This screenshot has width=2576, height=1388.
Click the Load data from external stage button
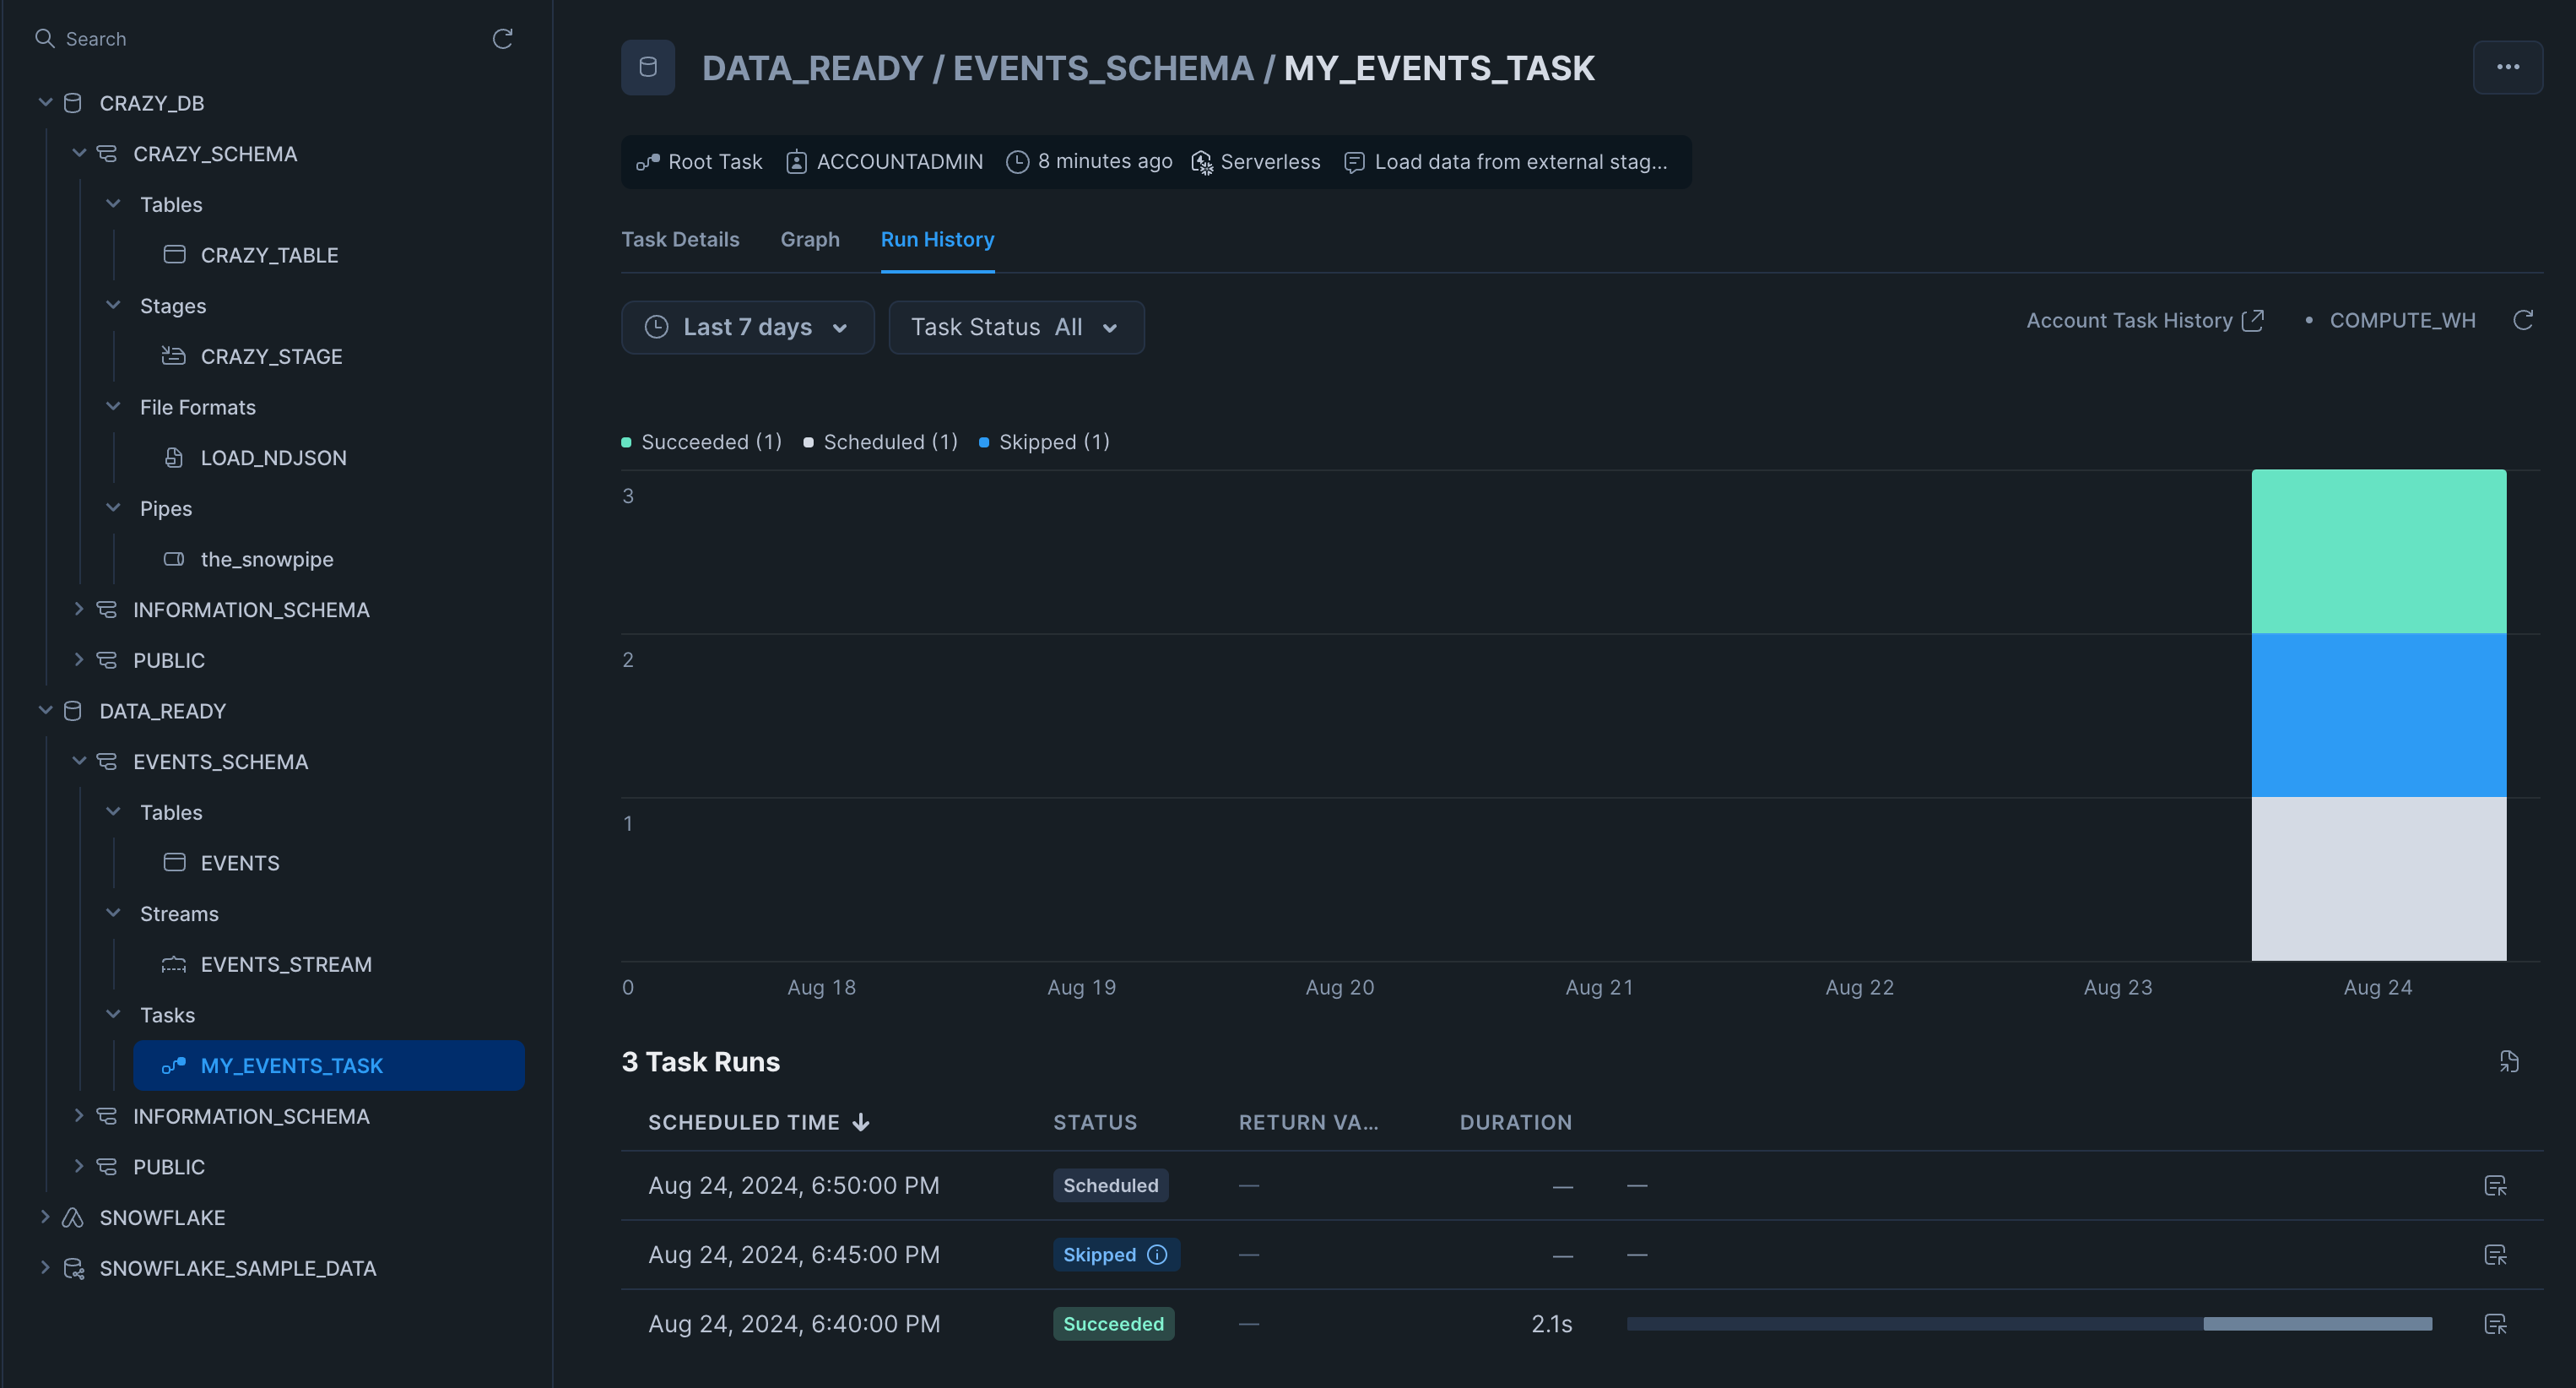pyautogui.click(x=1510, y=160)
